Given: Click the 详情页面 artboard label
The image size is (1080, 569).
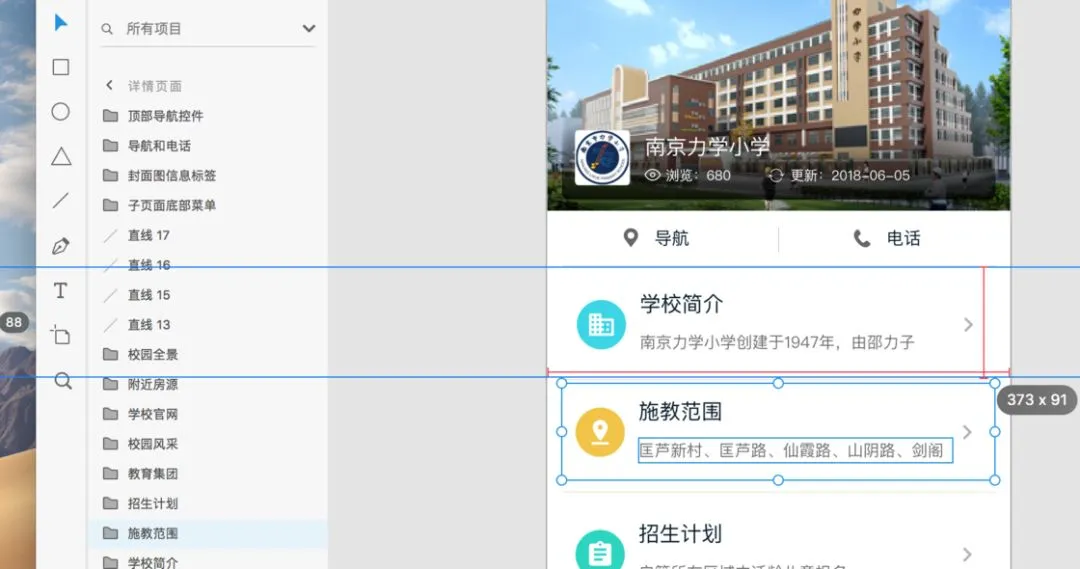Looking at the screenshot, I should click(x=155, y=86).
